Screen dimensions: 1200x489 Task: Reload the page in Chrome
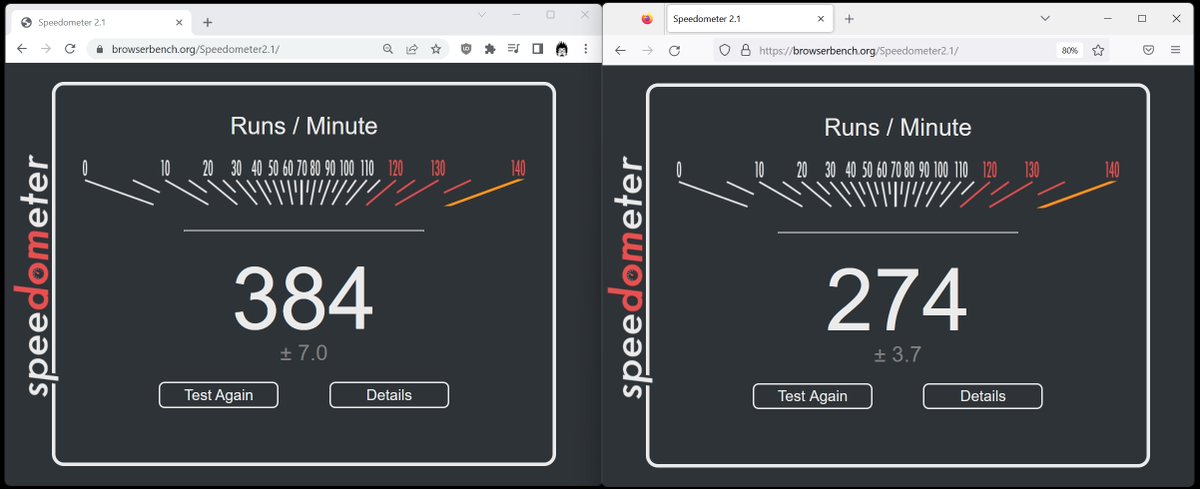tap(70, 48)
